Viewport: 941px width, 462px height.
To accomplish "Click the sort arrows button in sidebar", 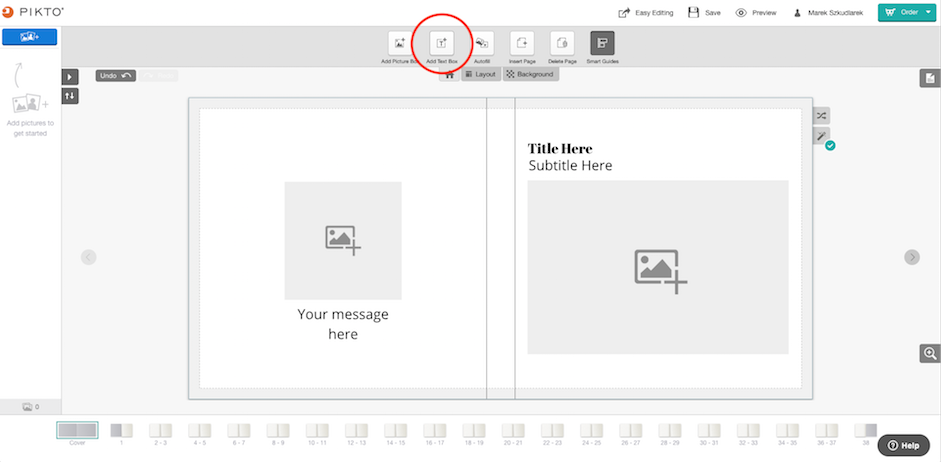I will click(x=70, y=96).
